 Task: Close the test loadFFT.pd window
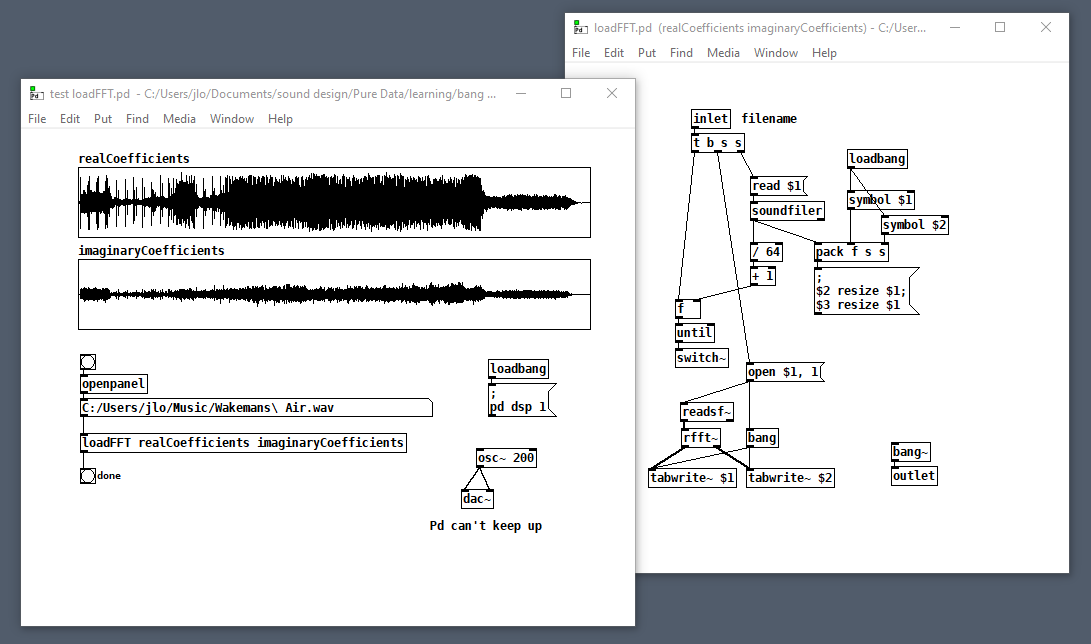[612, 93]
